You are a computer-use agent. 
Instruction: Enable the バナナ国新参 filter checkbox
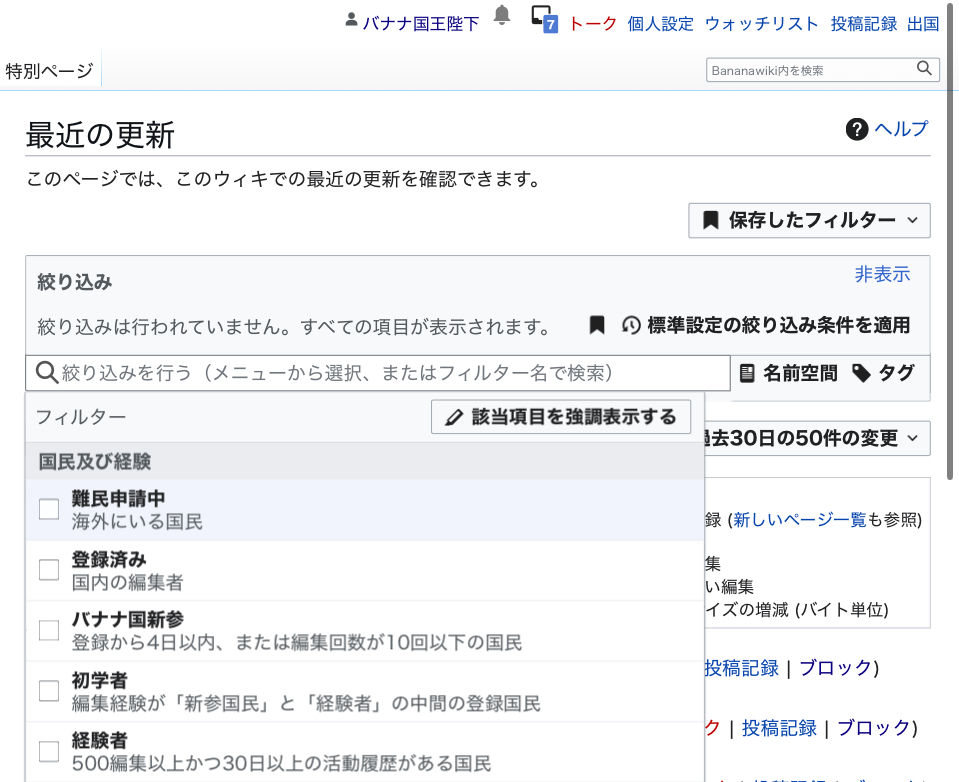tap(49, 630)
